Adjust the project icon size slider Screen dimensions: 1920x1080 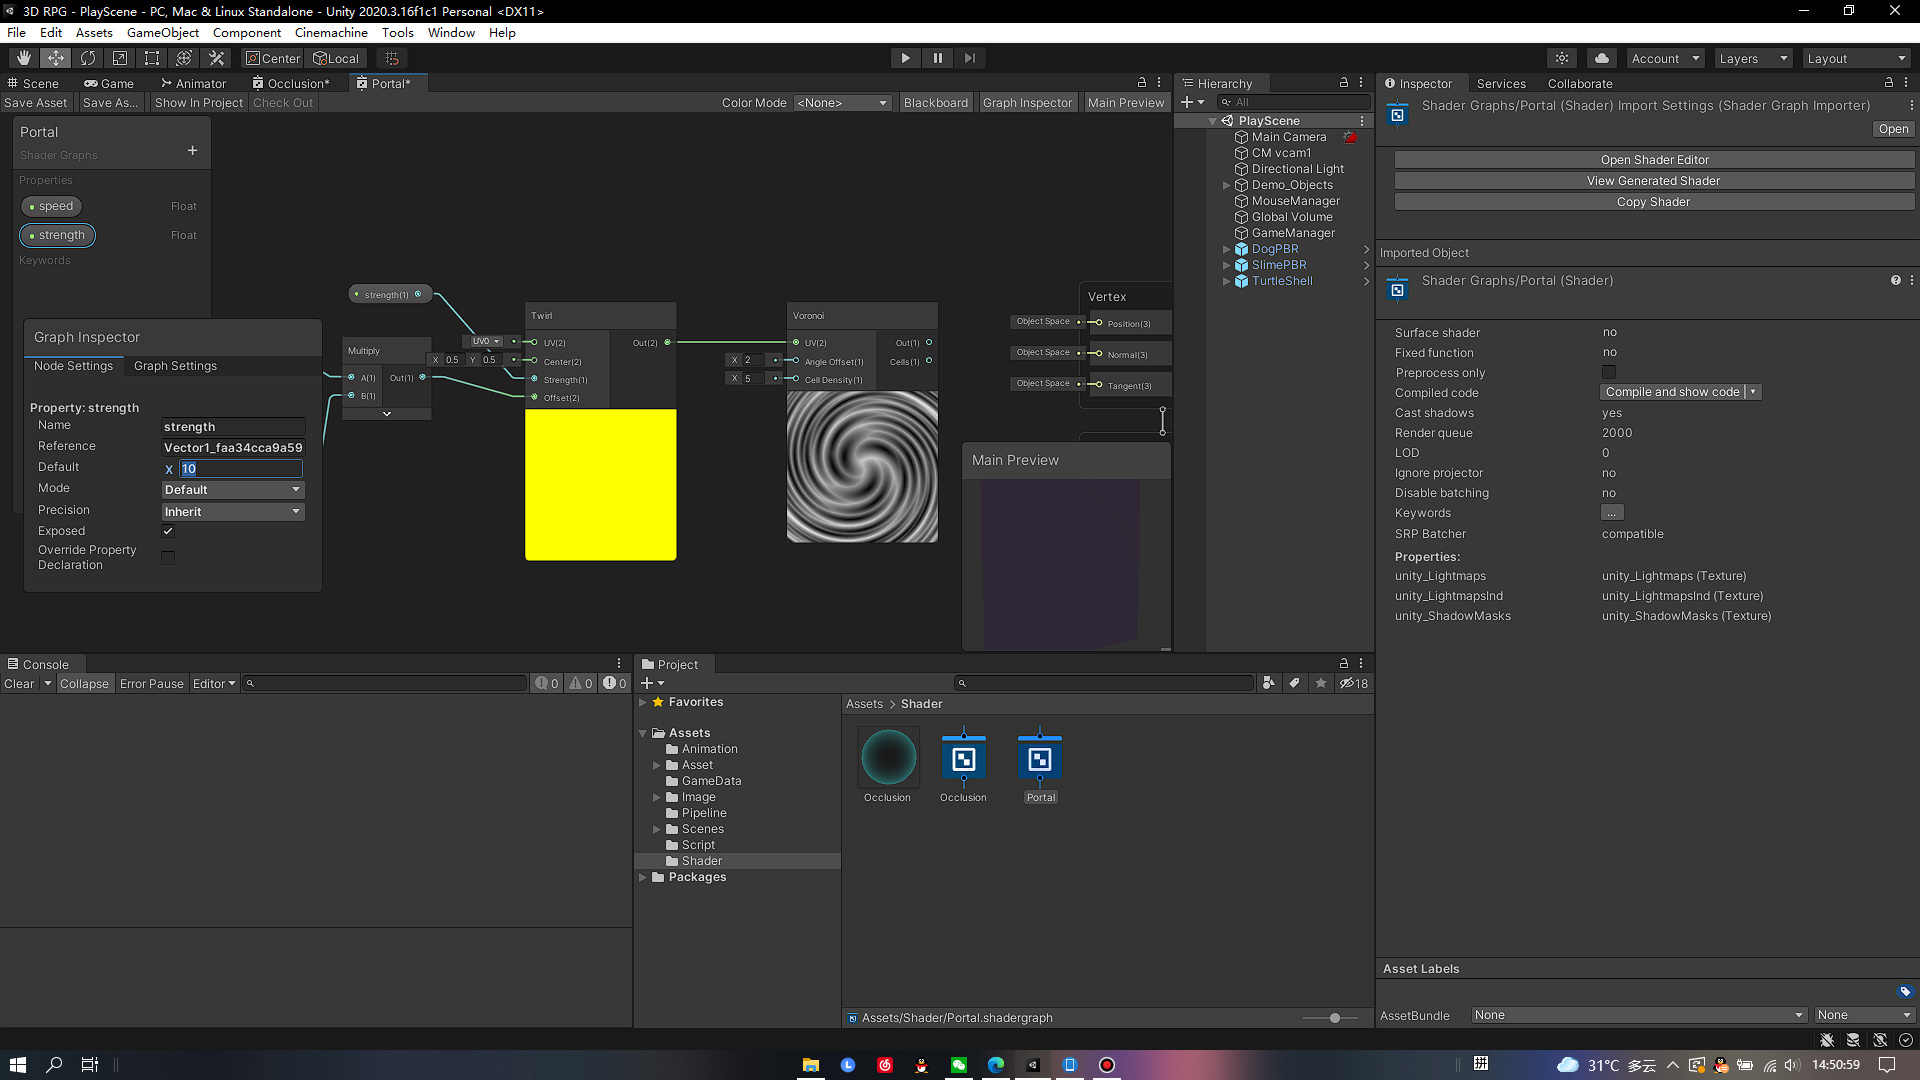[x=1334, y=1018]
